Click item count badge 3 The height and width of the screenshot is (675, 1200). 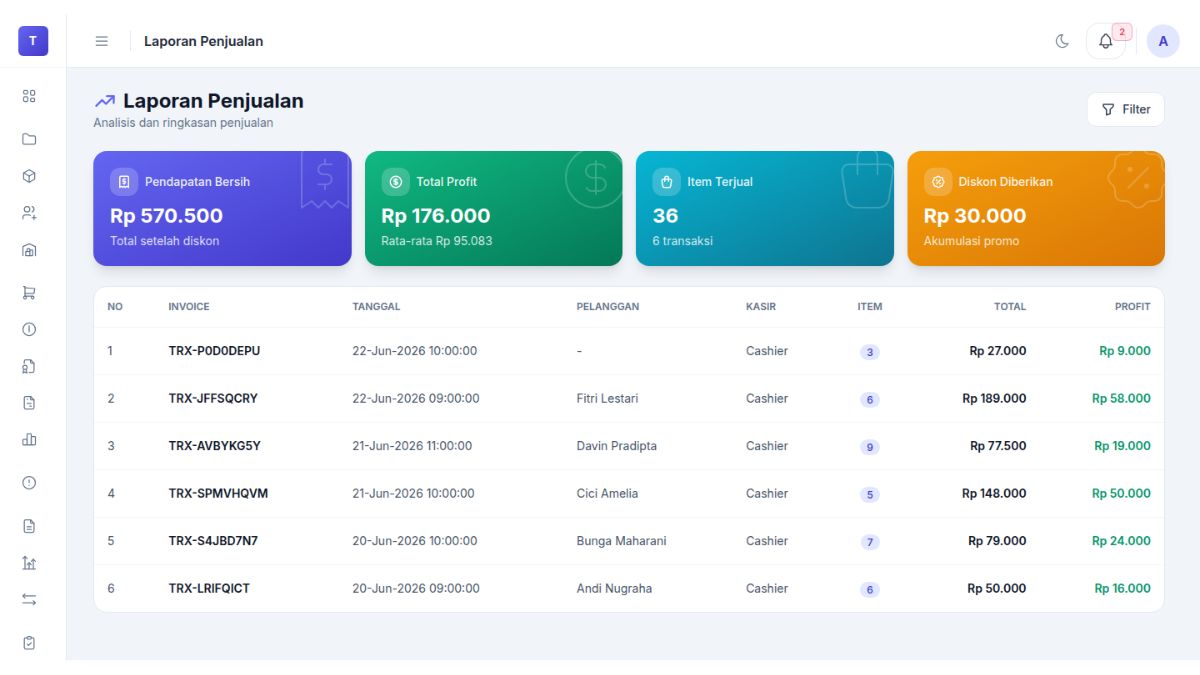point(870,352)
